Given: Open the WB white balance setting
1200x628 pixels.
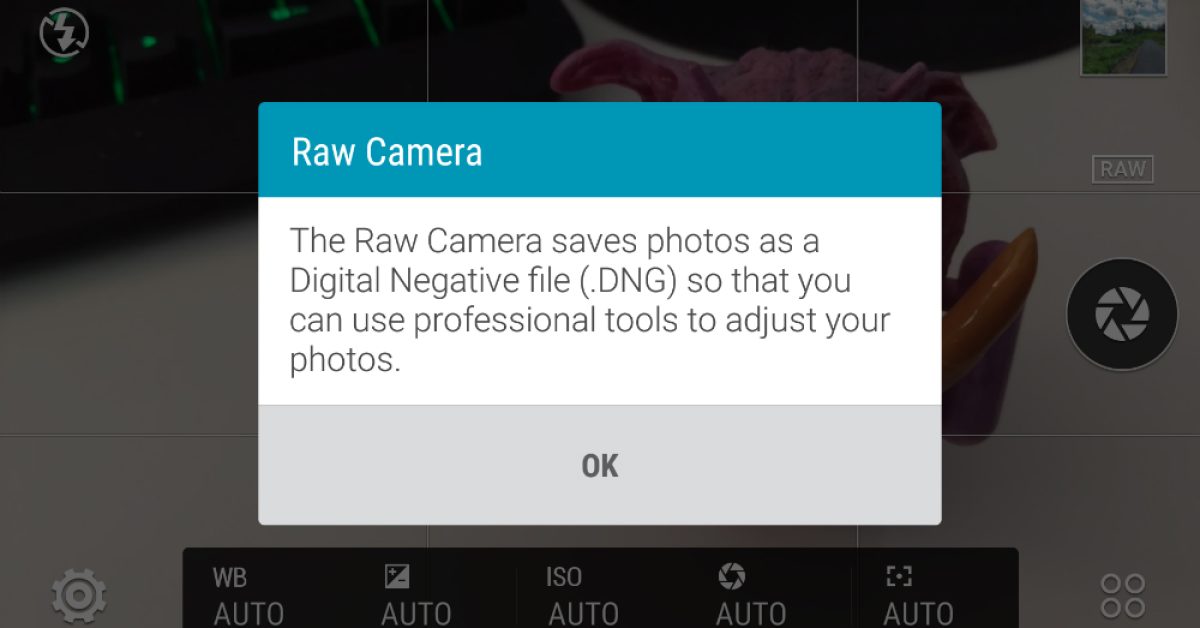Looking at the screenshot, I should tap(230, 578).
